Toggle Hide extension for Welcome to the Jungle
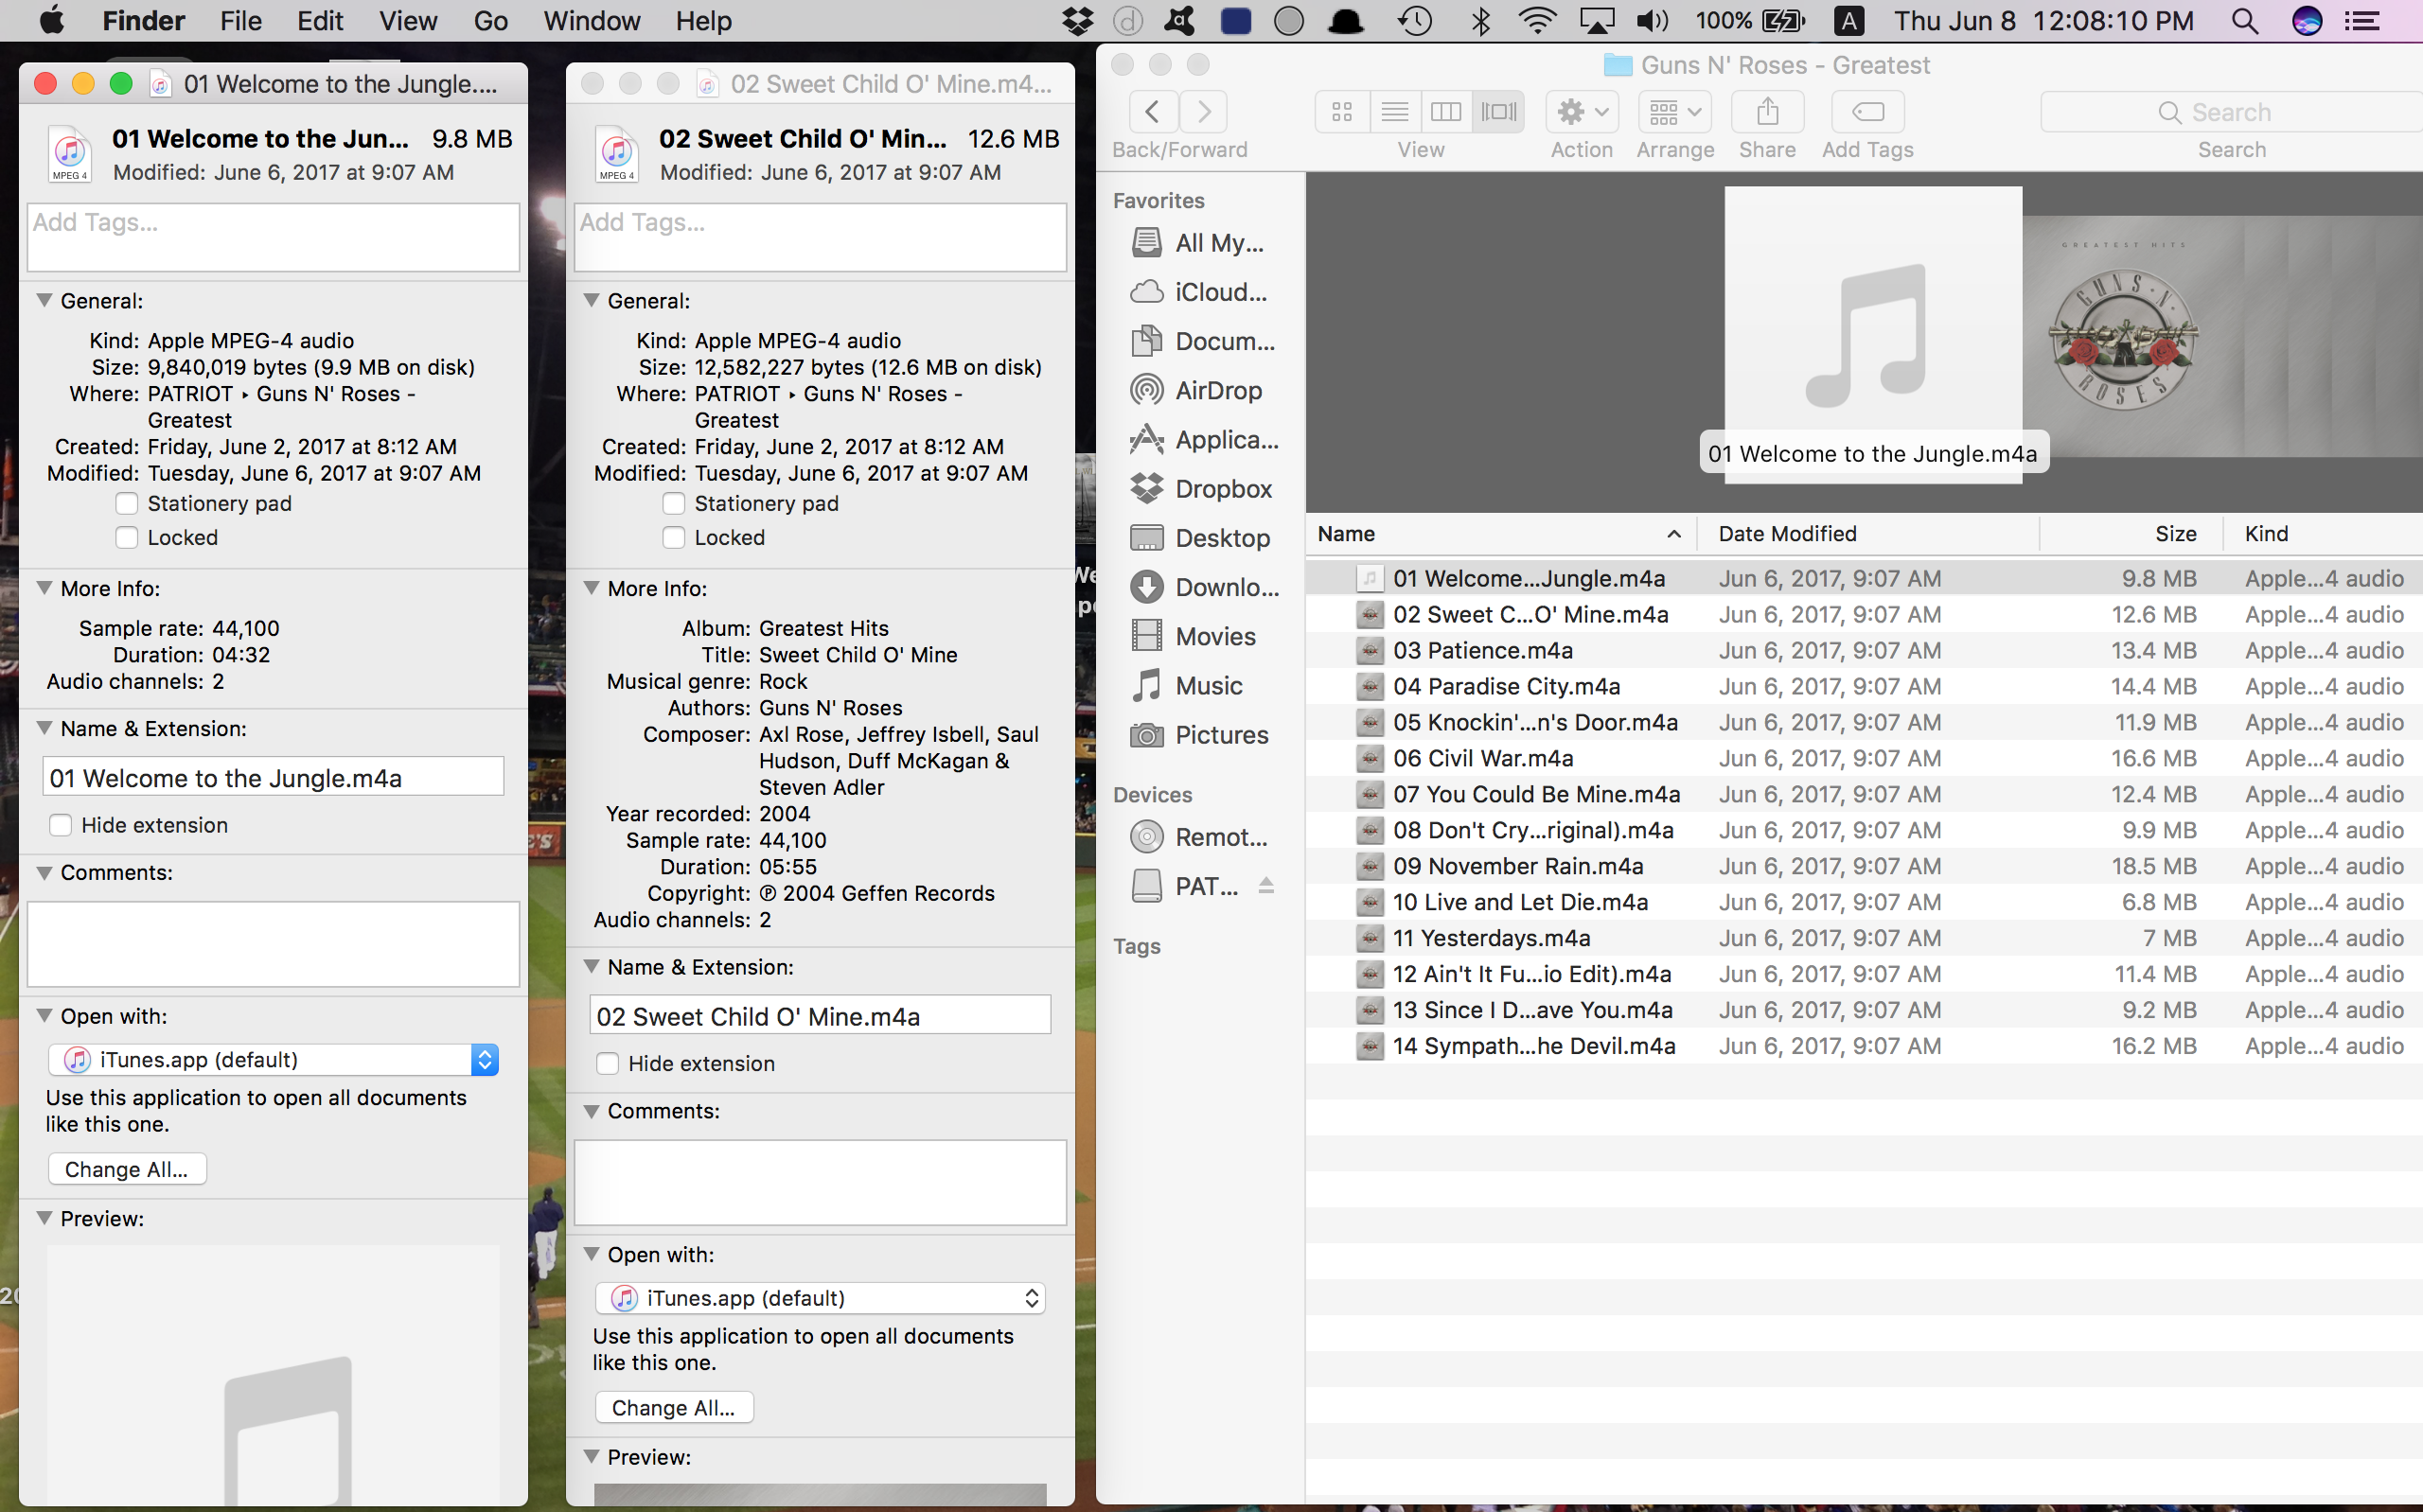 click(61, 825)
